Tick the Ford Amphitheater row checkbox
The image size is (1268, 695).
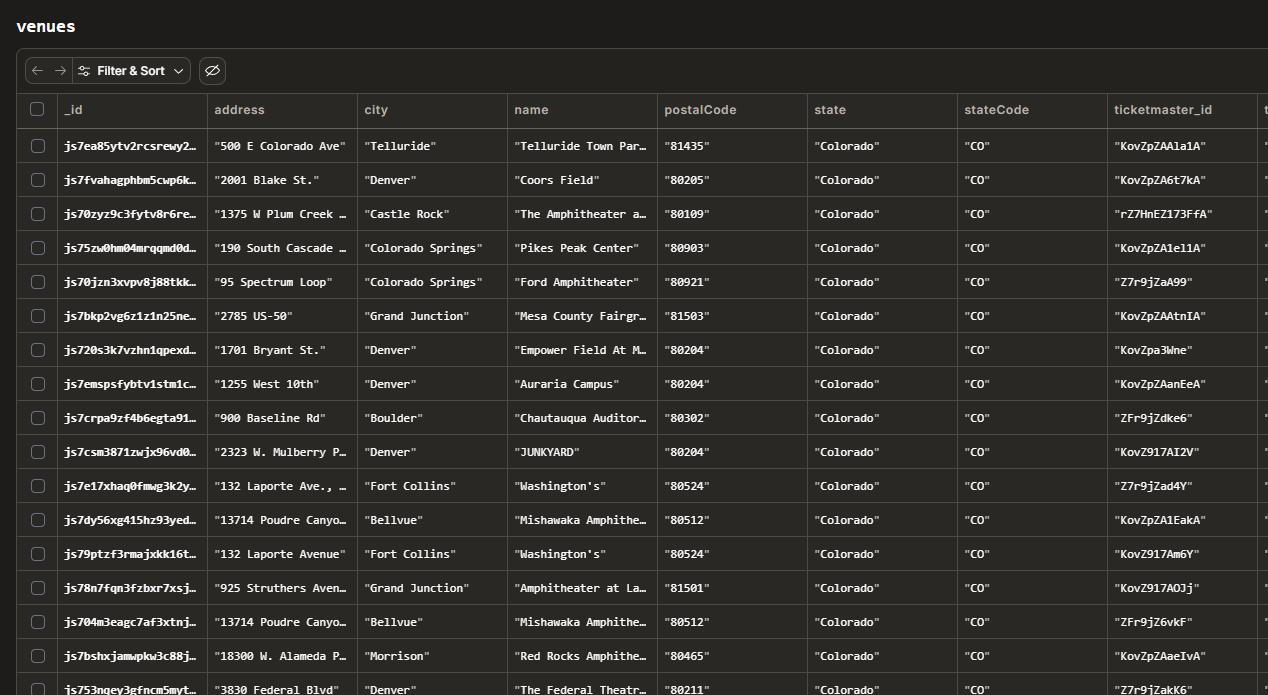click(38, 282)
